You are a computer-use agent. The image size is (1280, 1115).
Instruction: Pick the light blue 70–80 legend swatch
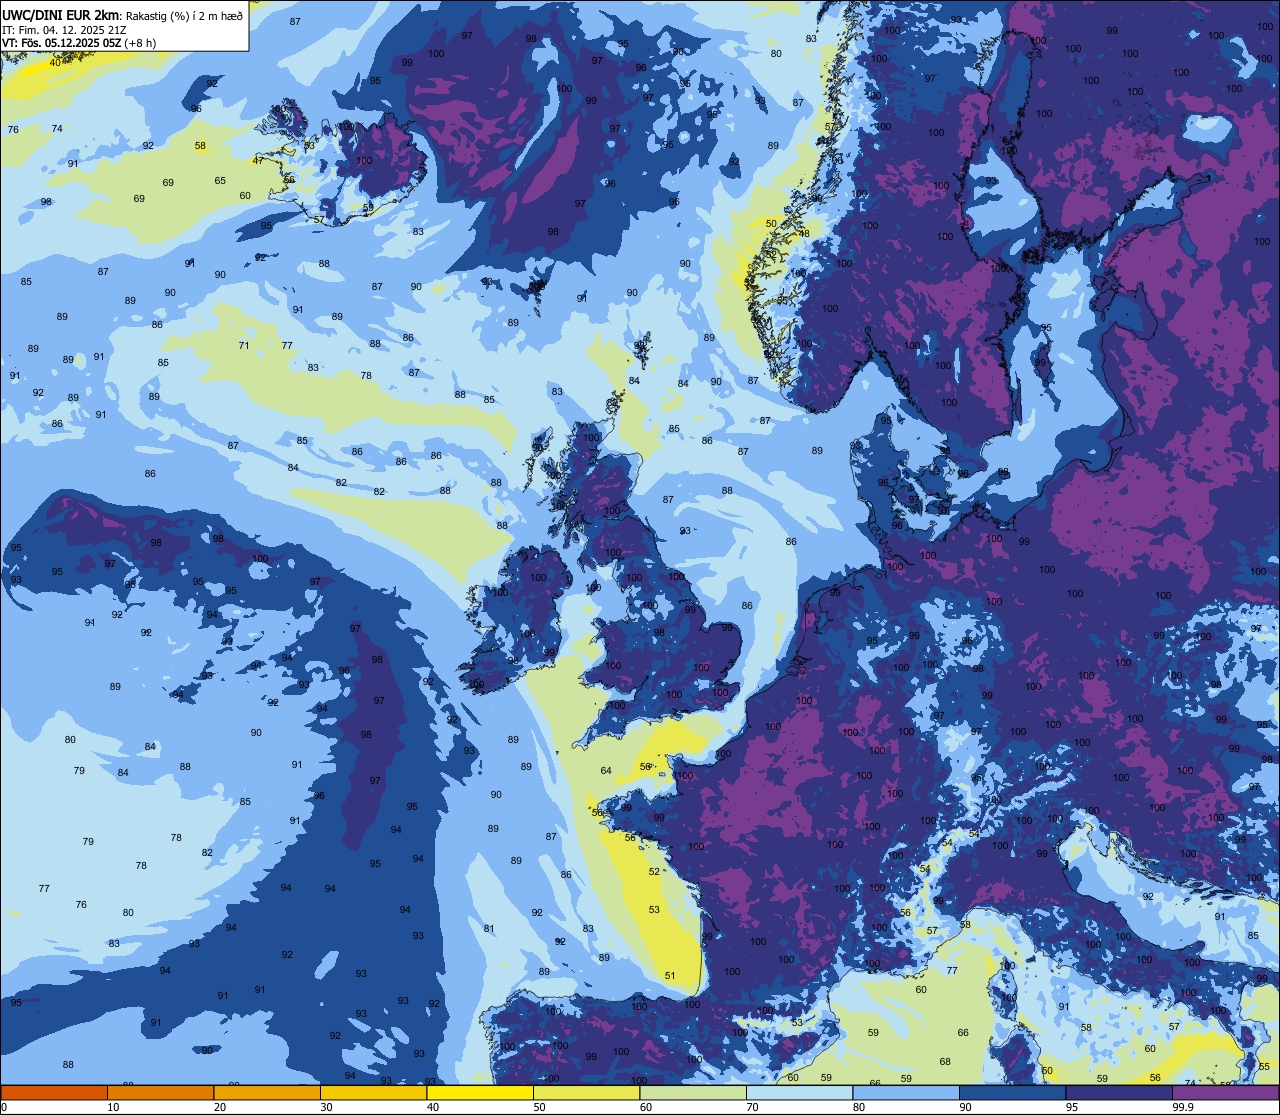(799, 1092)
